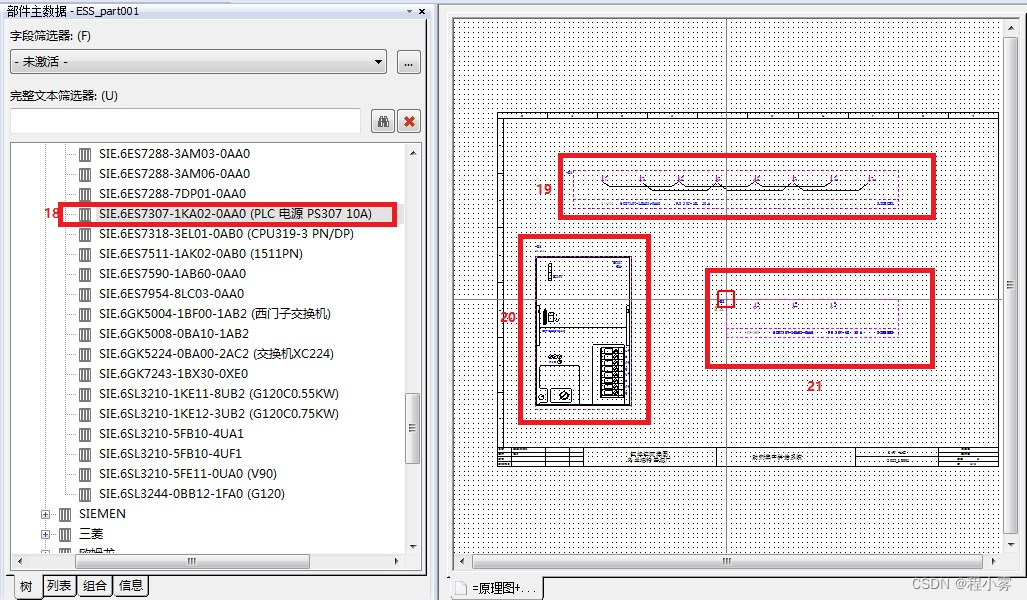Select part SIE.6ES7288-7DP01-0AA0

point(172,194)
